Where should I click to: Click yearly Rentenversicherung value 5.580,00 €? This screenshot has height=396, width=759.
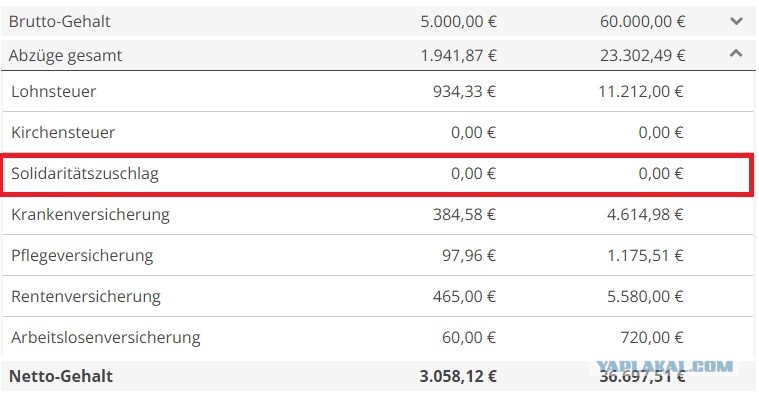(645, 296)
